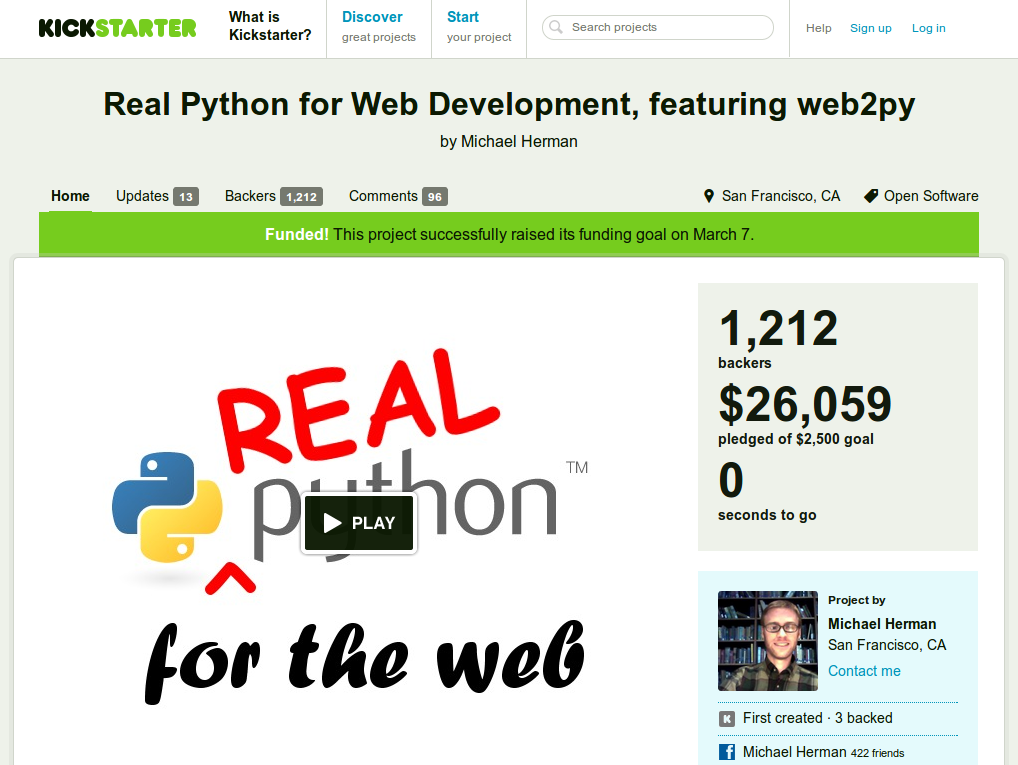Image resolution: width=1018 pixels, height=765 pixels.
Task: Click the Funded! banner message
Action: (509, 234)
